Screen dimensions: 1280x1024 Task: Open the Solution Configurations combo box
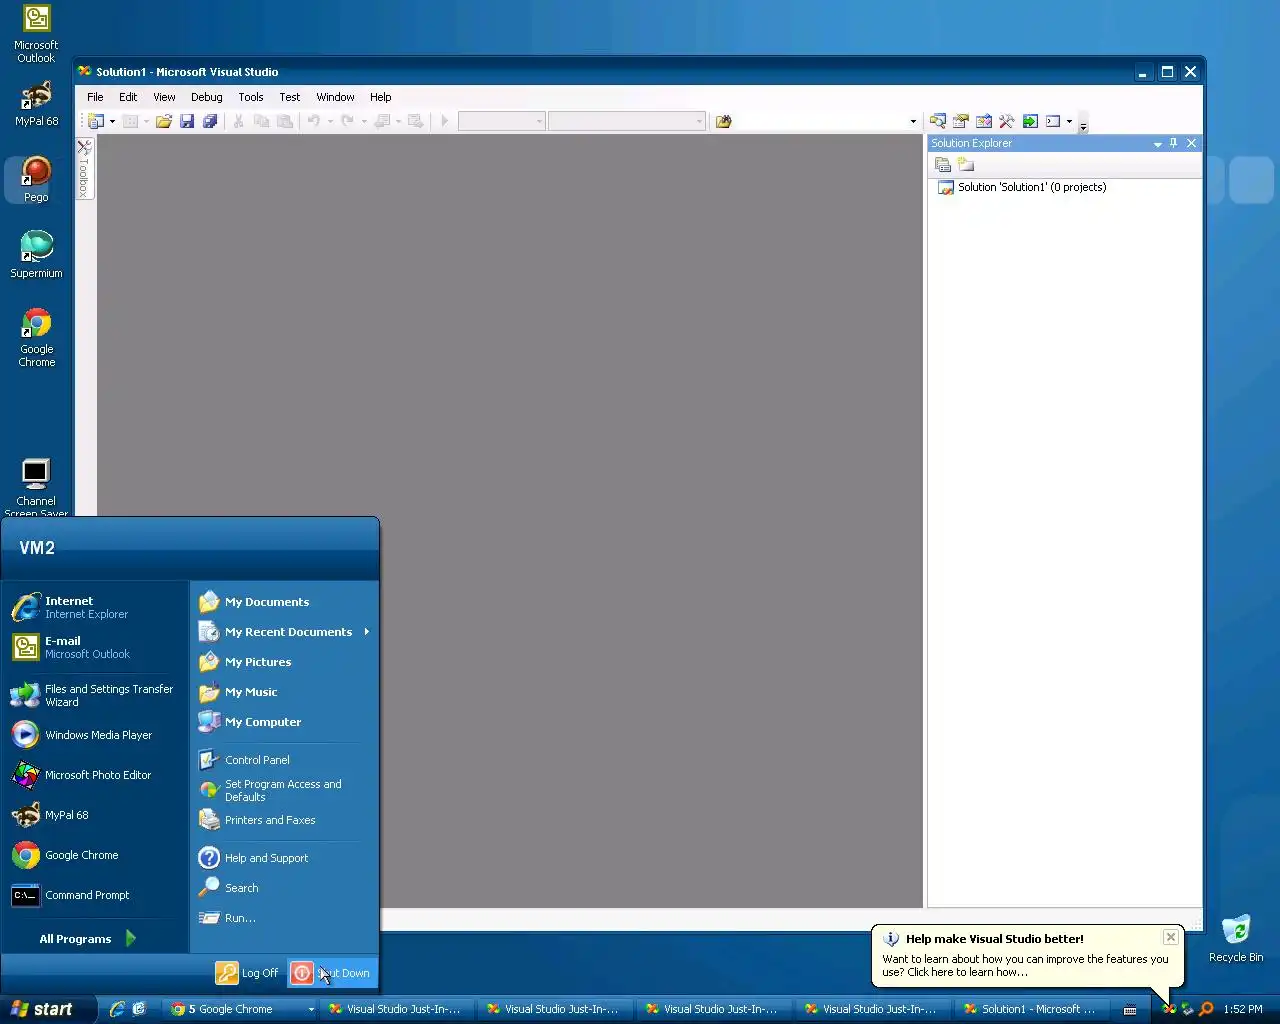501,121
